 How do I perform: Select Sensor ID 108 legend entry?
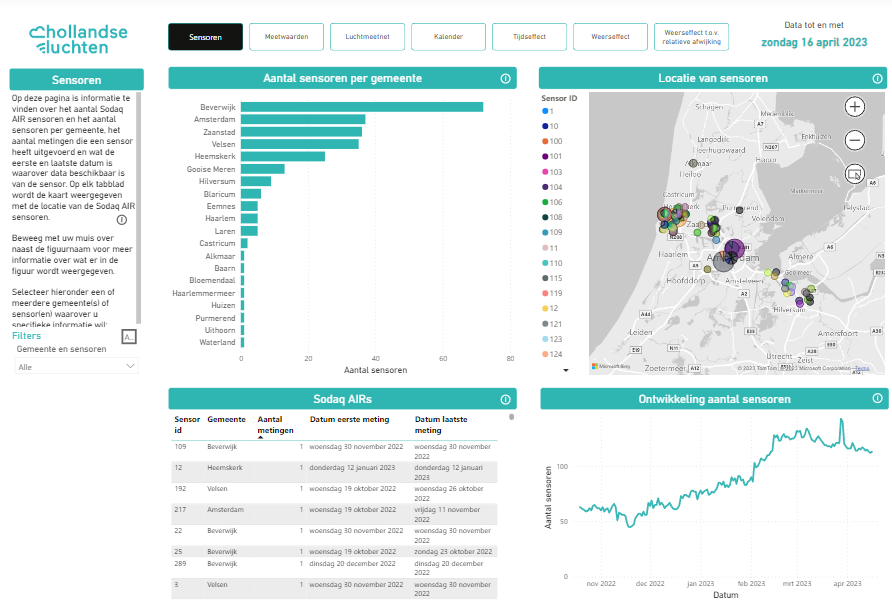[552, 217]
